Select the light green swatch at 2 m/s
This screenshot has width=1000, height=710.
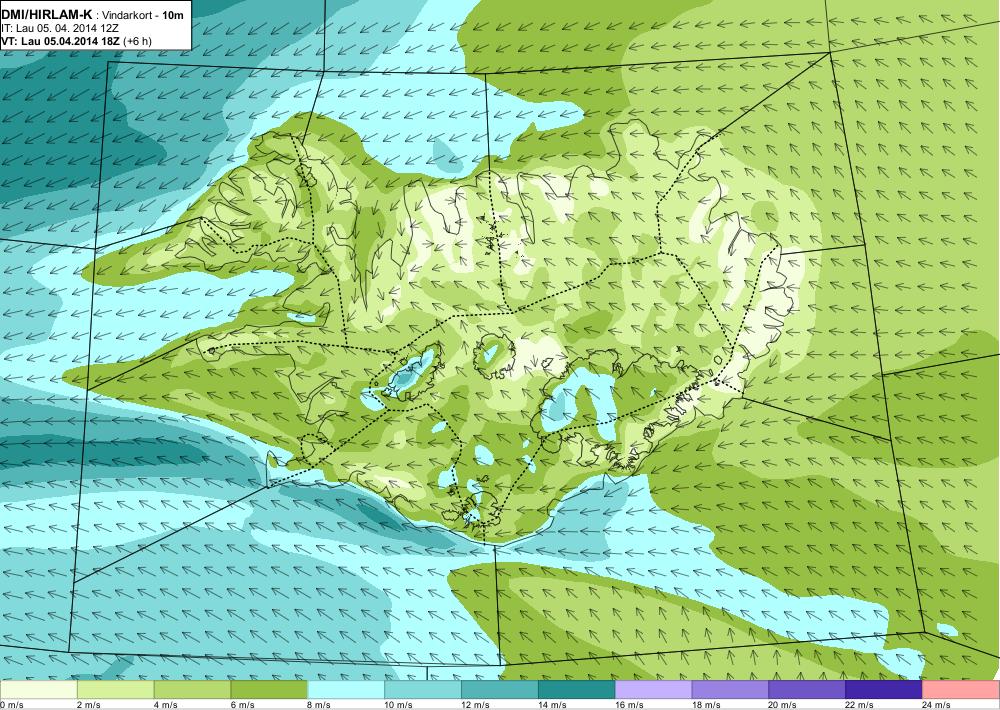[x=115, y=690]
